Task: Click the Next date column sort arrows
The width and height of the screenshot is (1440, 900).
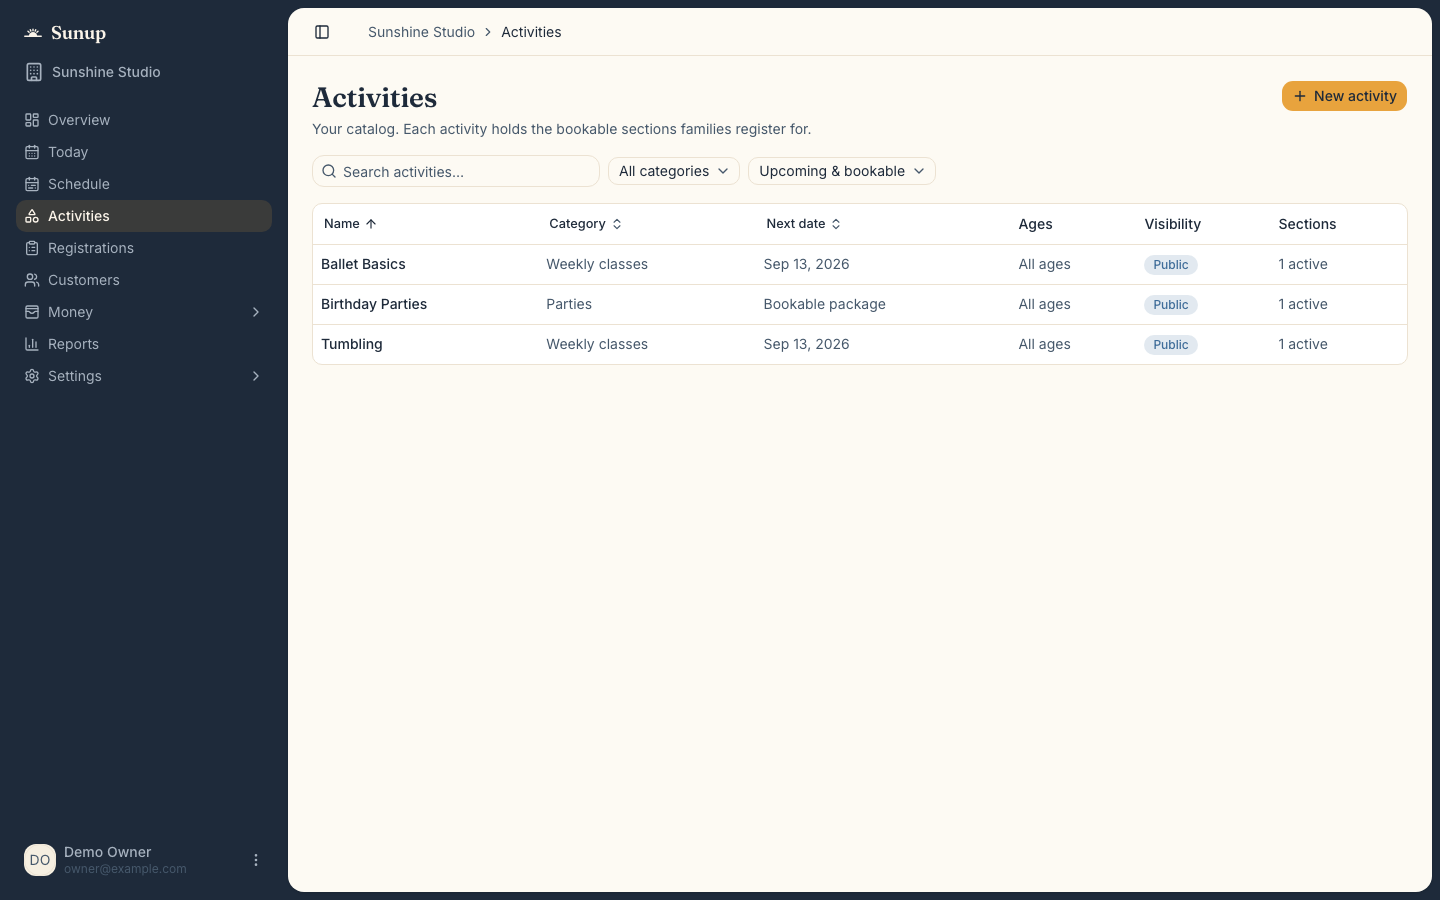Action: 836,224
